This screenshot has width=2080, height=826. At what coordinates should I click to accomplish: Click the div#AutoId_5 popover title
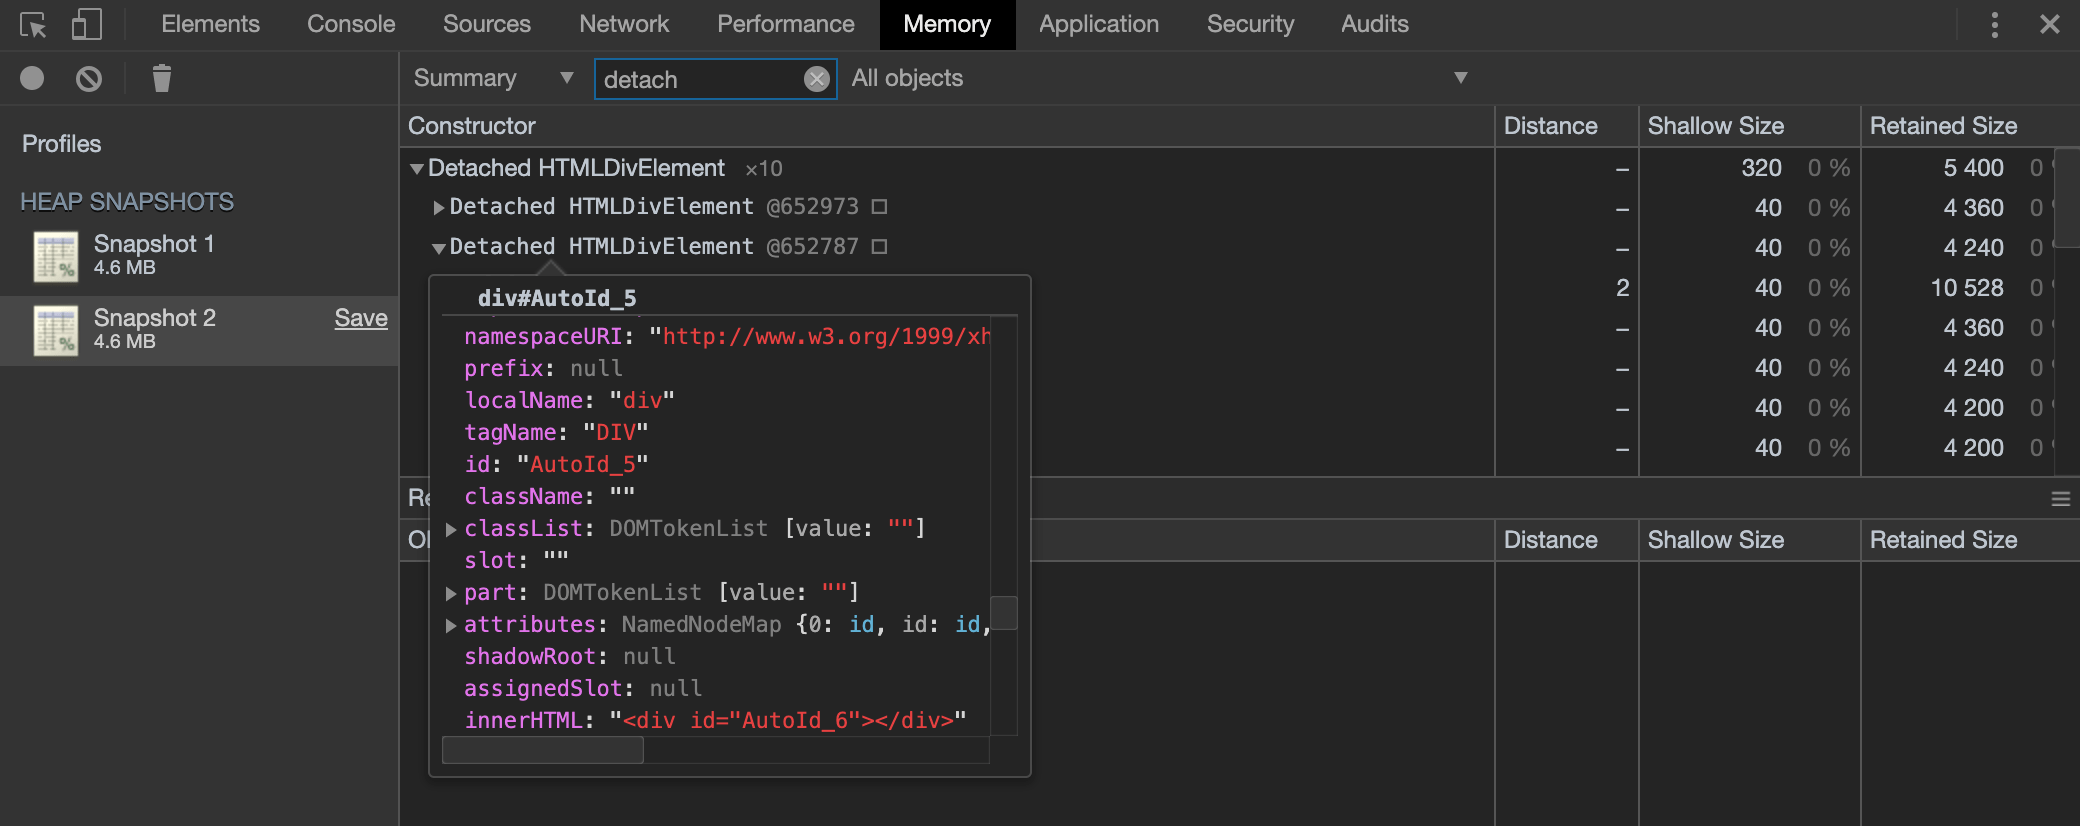click(x=557, y=298)
